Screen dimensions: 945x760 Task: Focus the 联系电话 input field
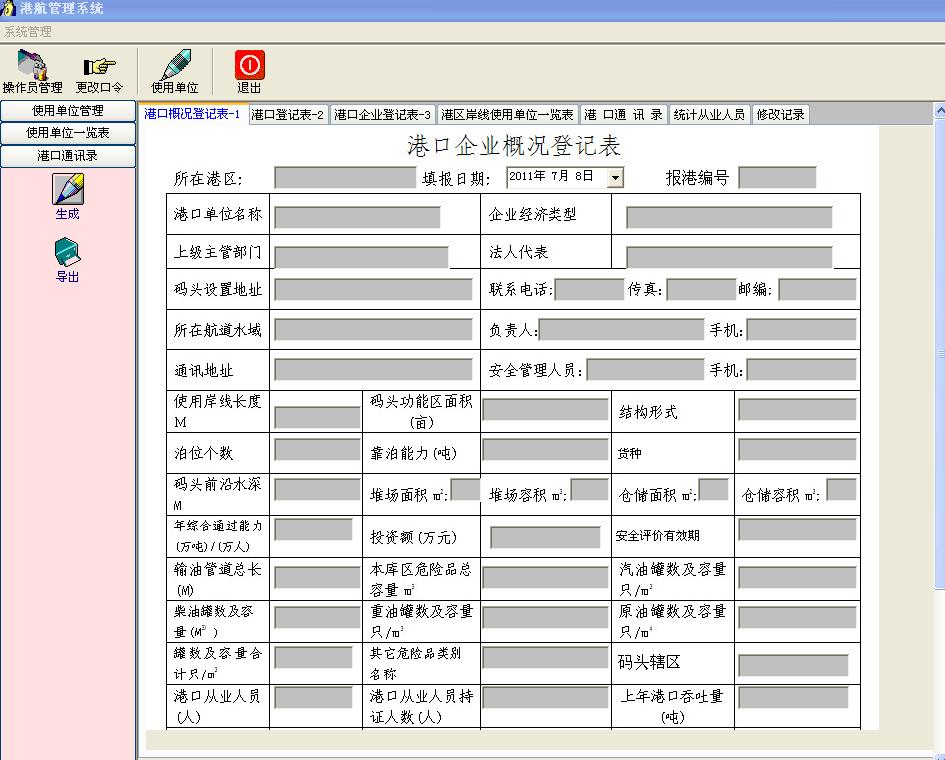click(x=589, y=289)
